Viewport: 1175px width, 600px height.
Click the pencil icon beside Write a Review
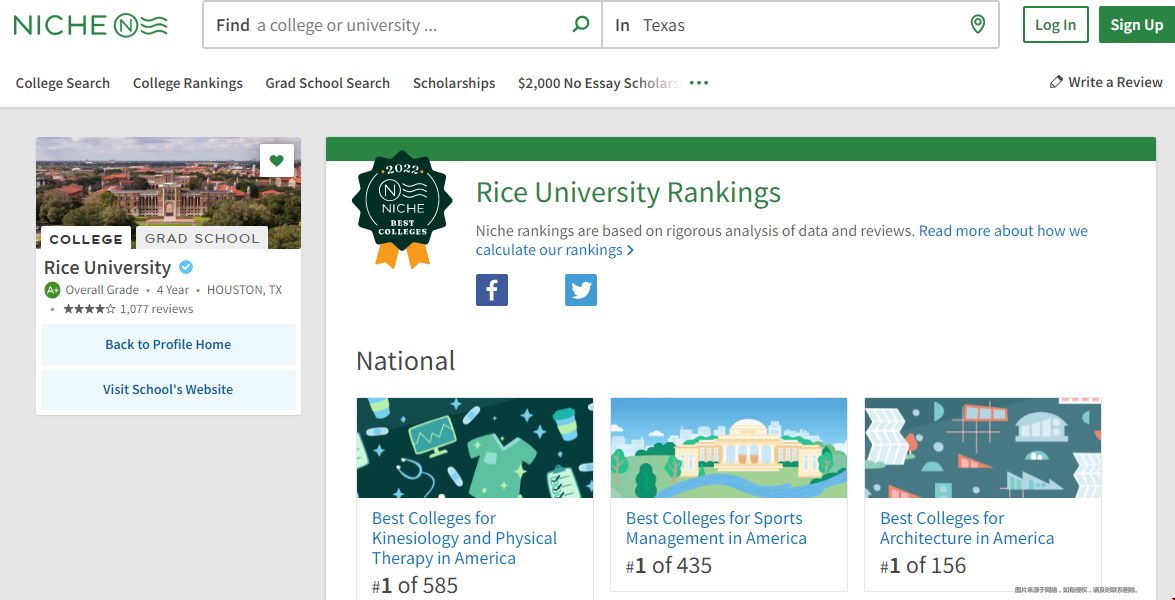pos(1056,82)
